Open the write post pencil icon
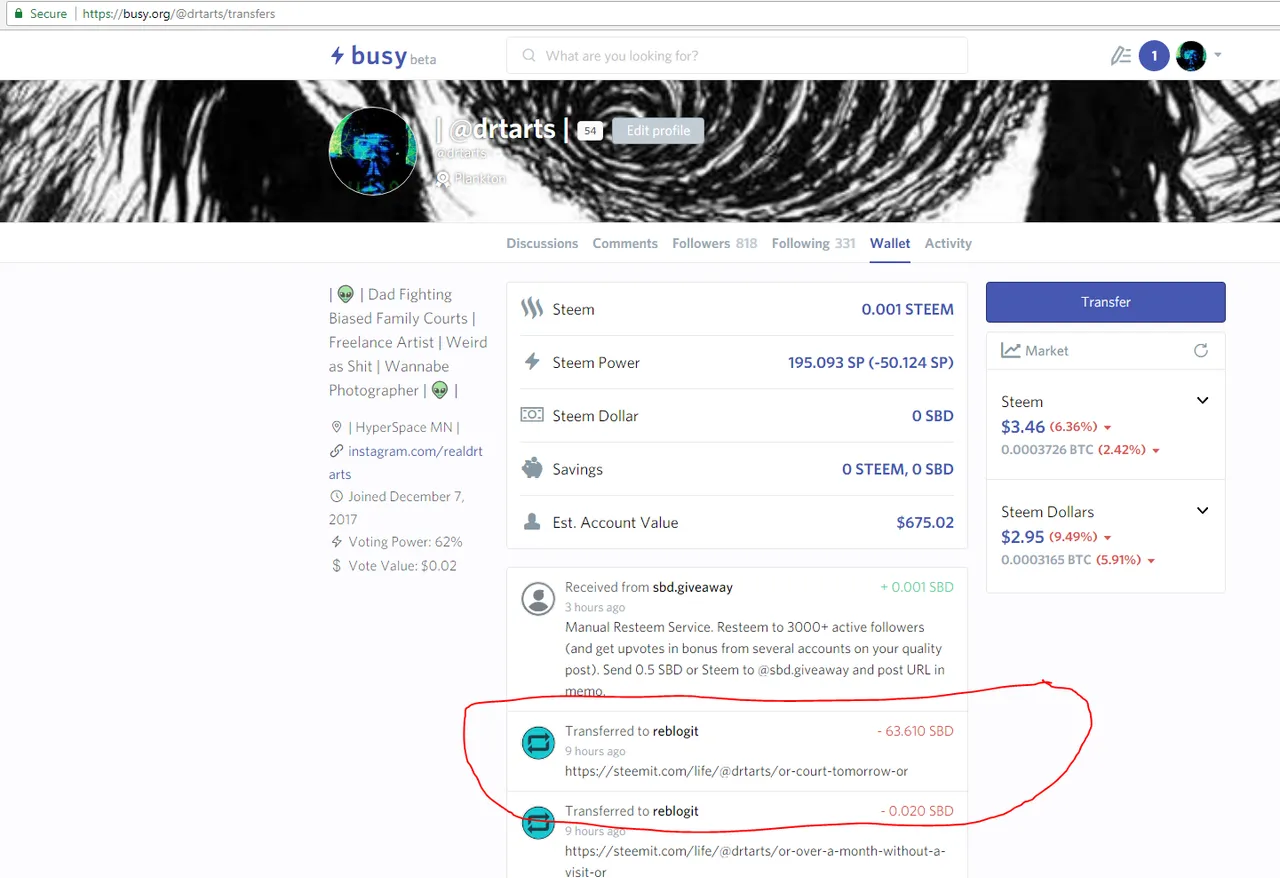Viewport: 1280px width, 878px height. pos(1121,56)
